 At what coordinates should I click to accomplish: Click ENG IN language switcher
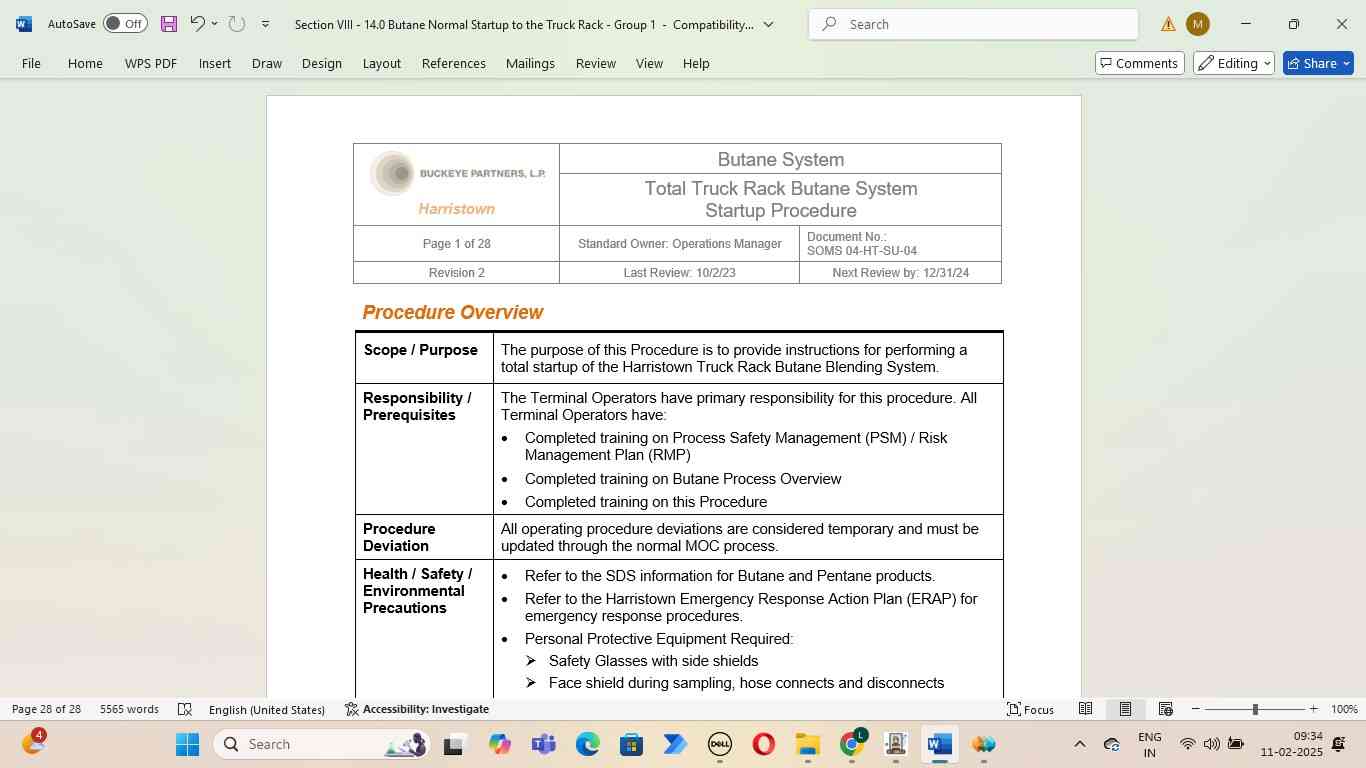pyautogui.click(x=1149, y=744)
